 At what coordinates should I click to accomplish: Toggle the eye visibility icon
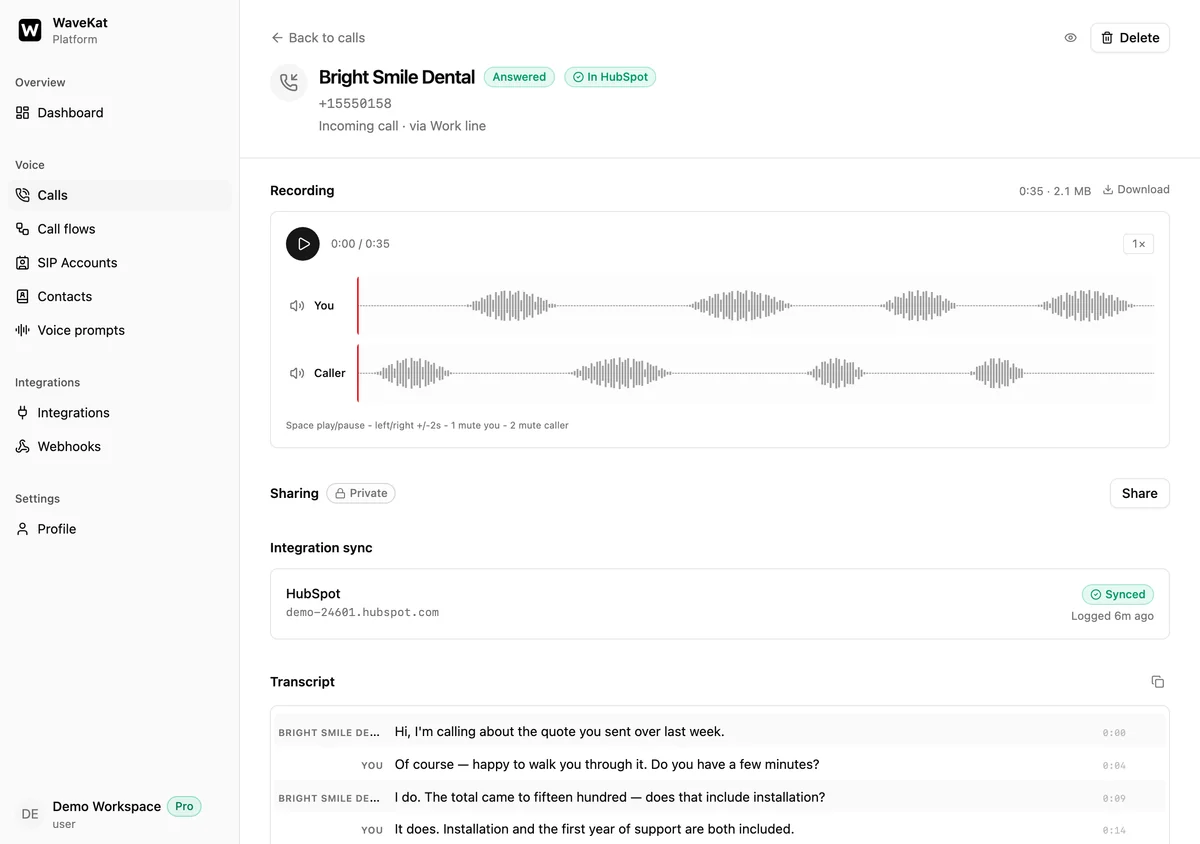(1070, 38)
